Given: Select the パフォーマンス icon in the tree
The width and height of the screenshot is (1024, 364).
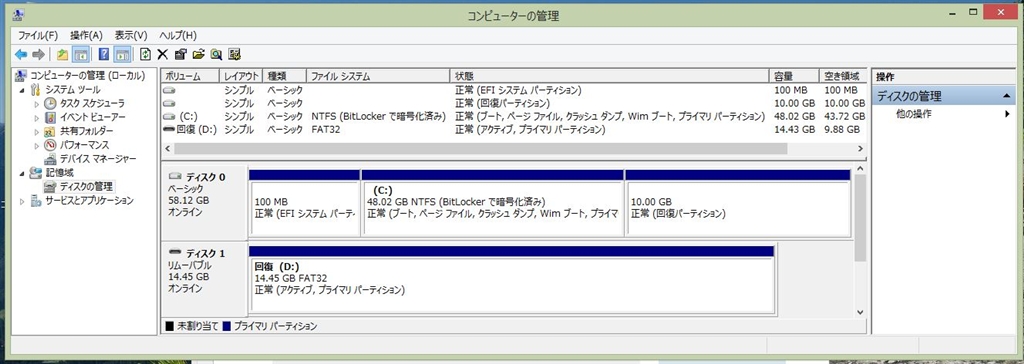Looking at the screenshot, I should (x=50, y=144).
